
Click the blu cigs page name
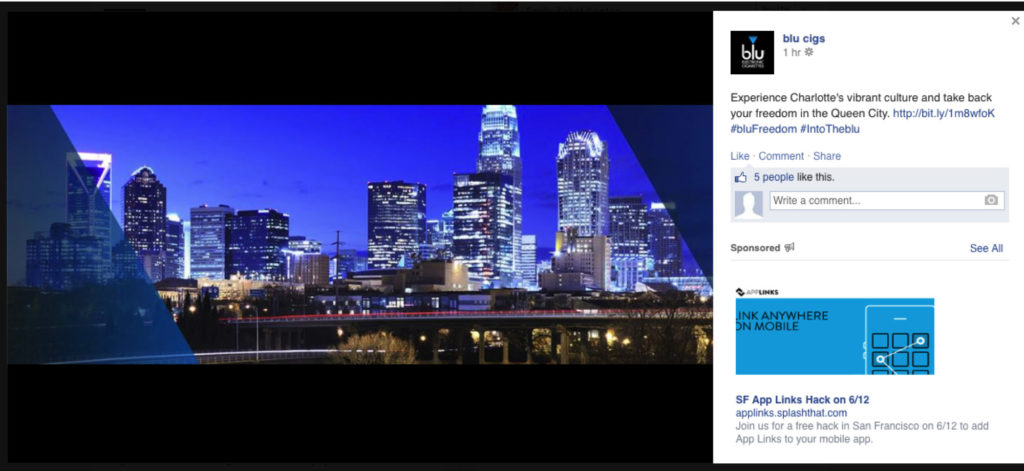tap(803, 39)
